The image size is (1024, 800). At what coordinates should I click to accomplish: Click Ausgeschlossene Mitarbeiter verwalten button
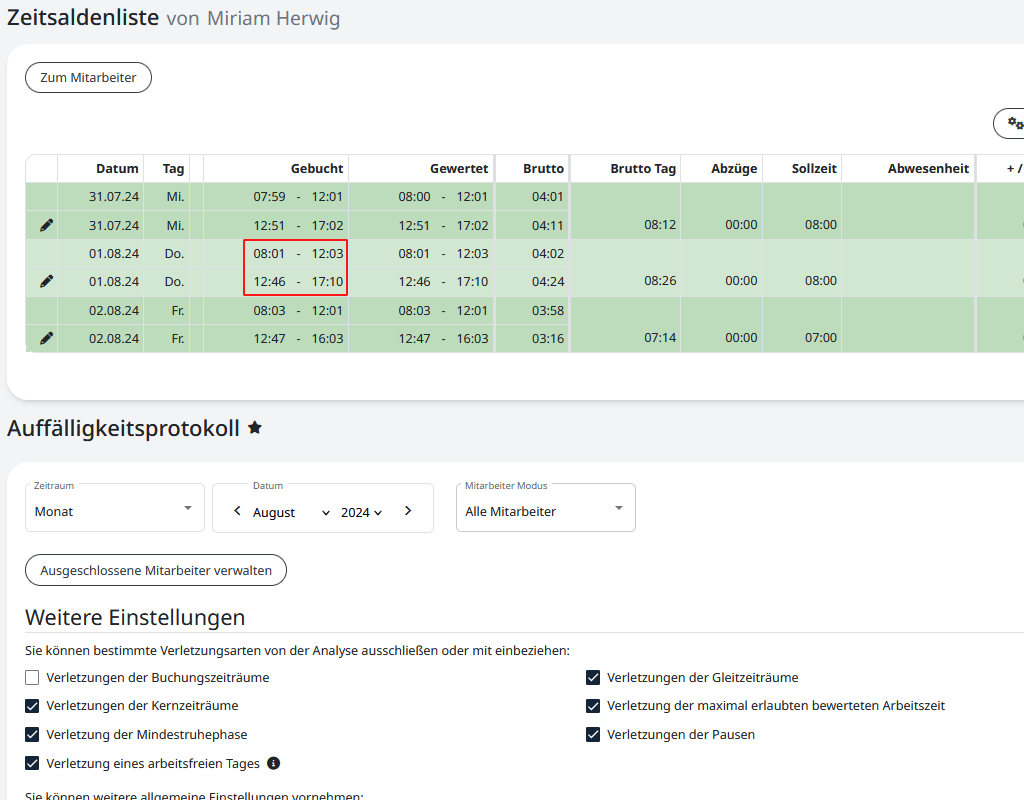156,570
